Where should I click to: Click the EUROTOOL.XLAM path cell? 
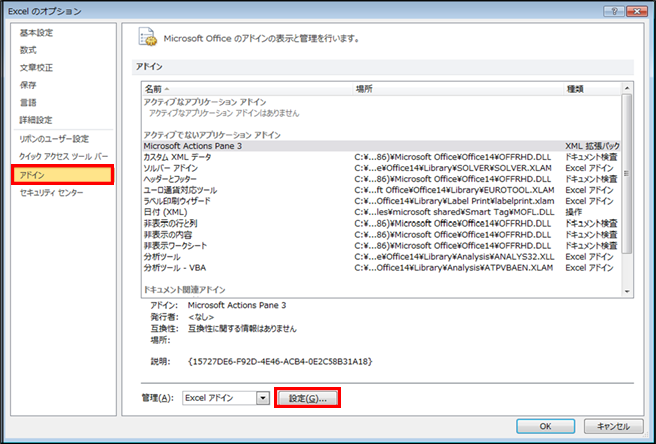click(454, 190)
